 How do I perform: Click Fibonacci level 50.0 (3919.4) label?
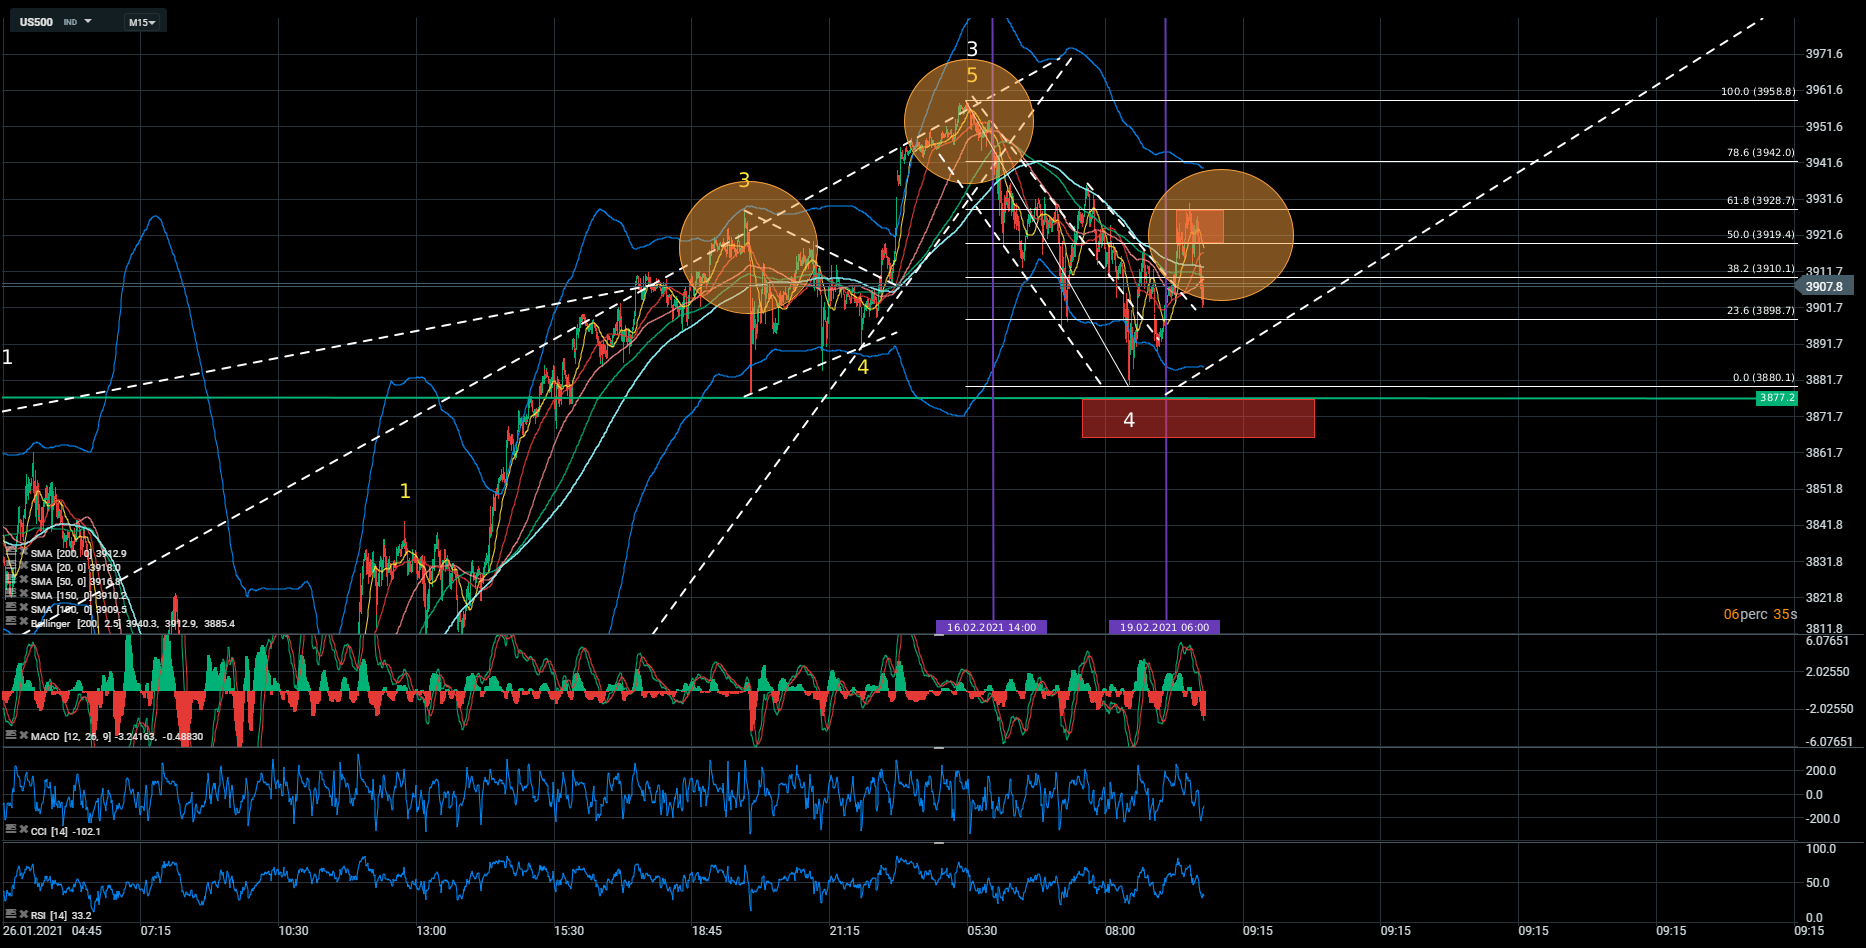pos(1760,235)
